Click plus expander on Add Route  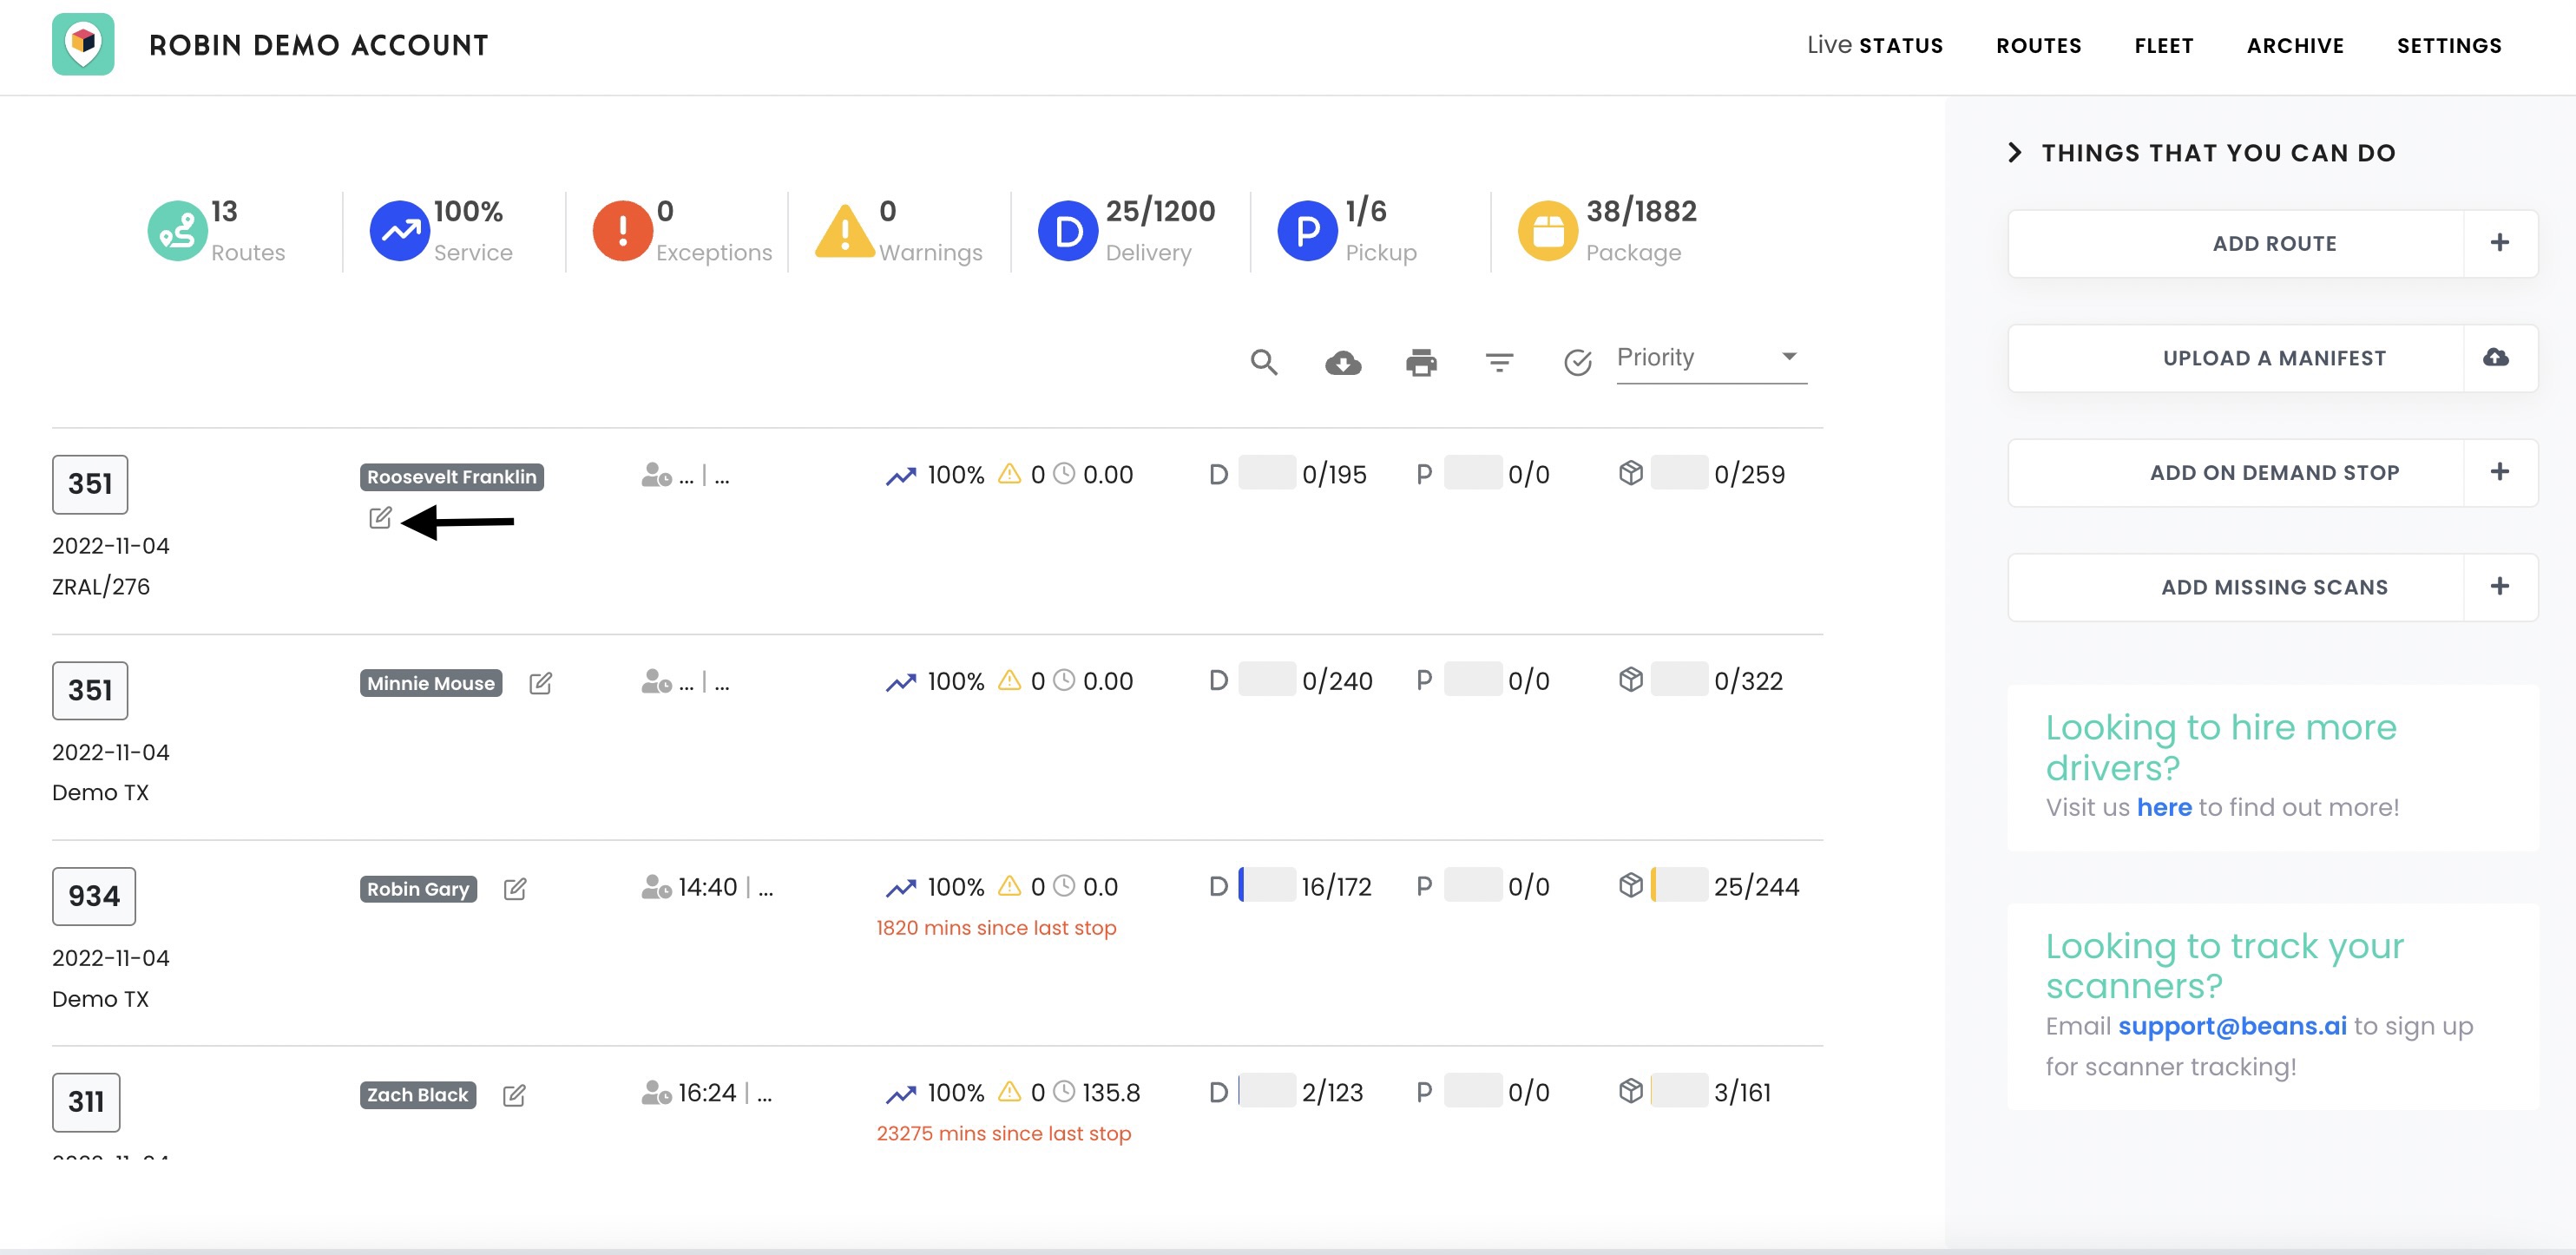2499,243
